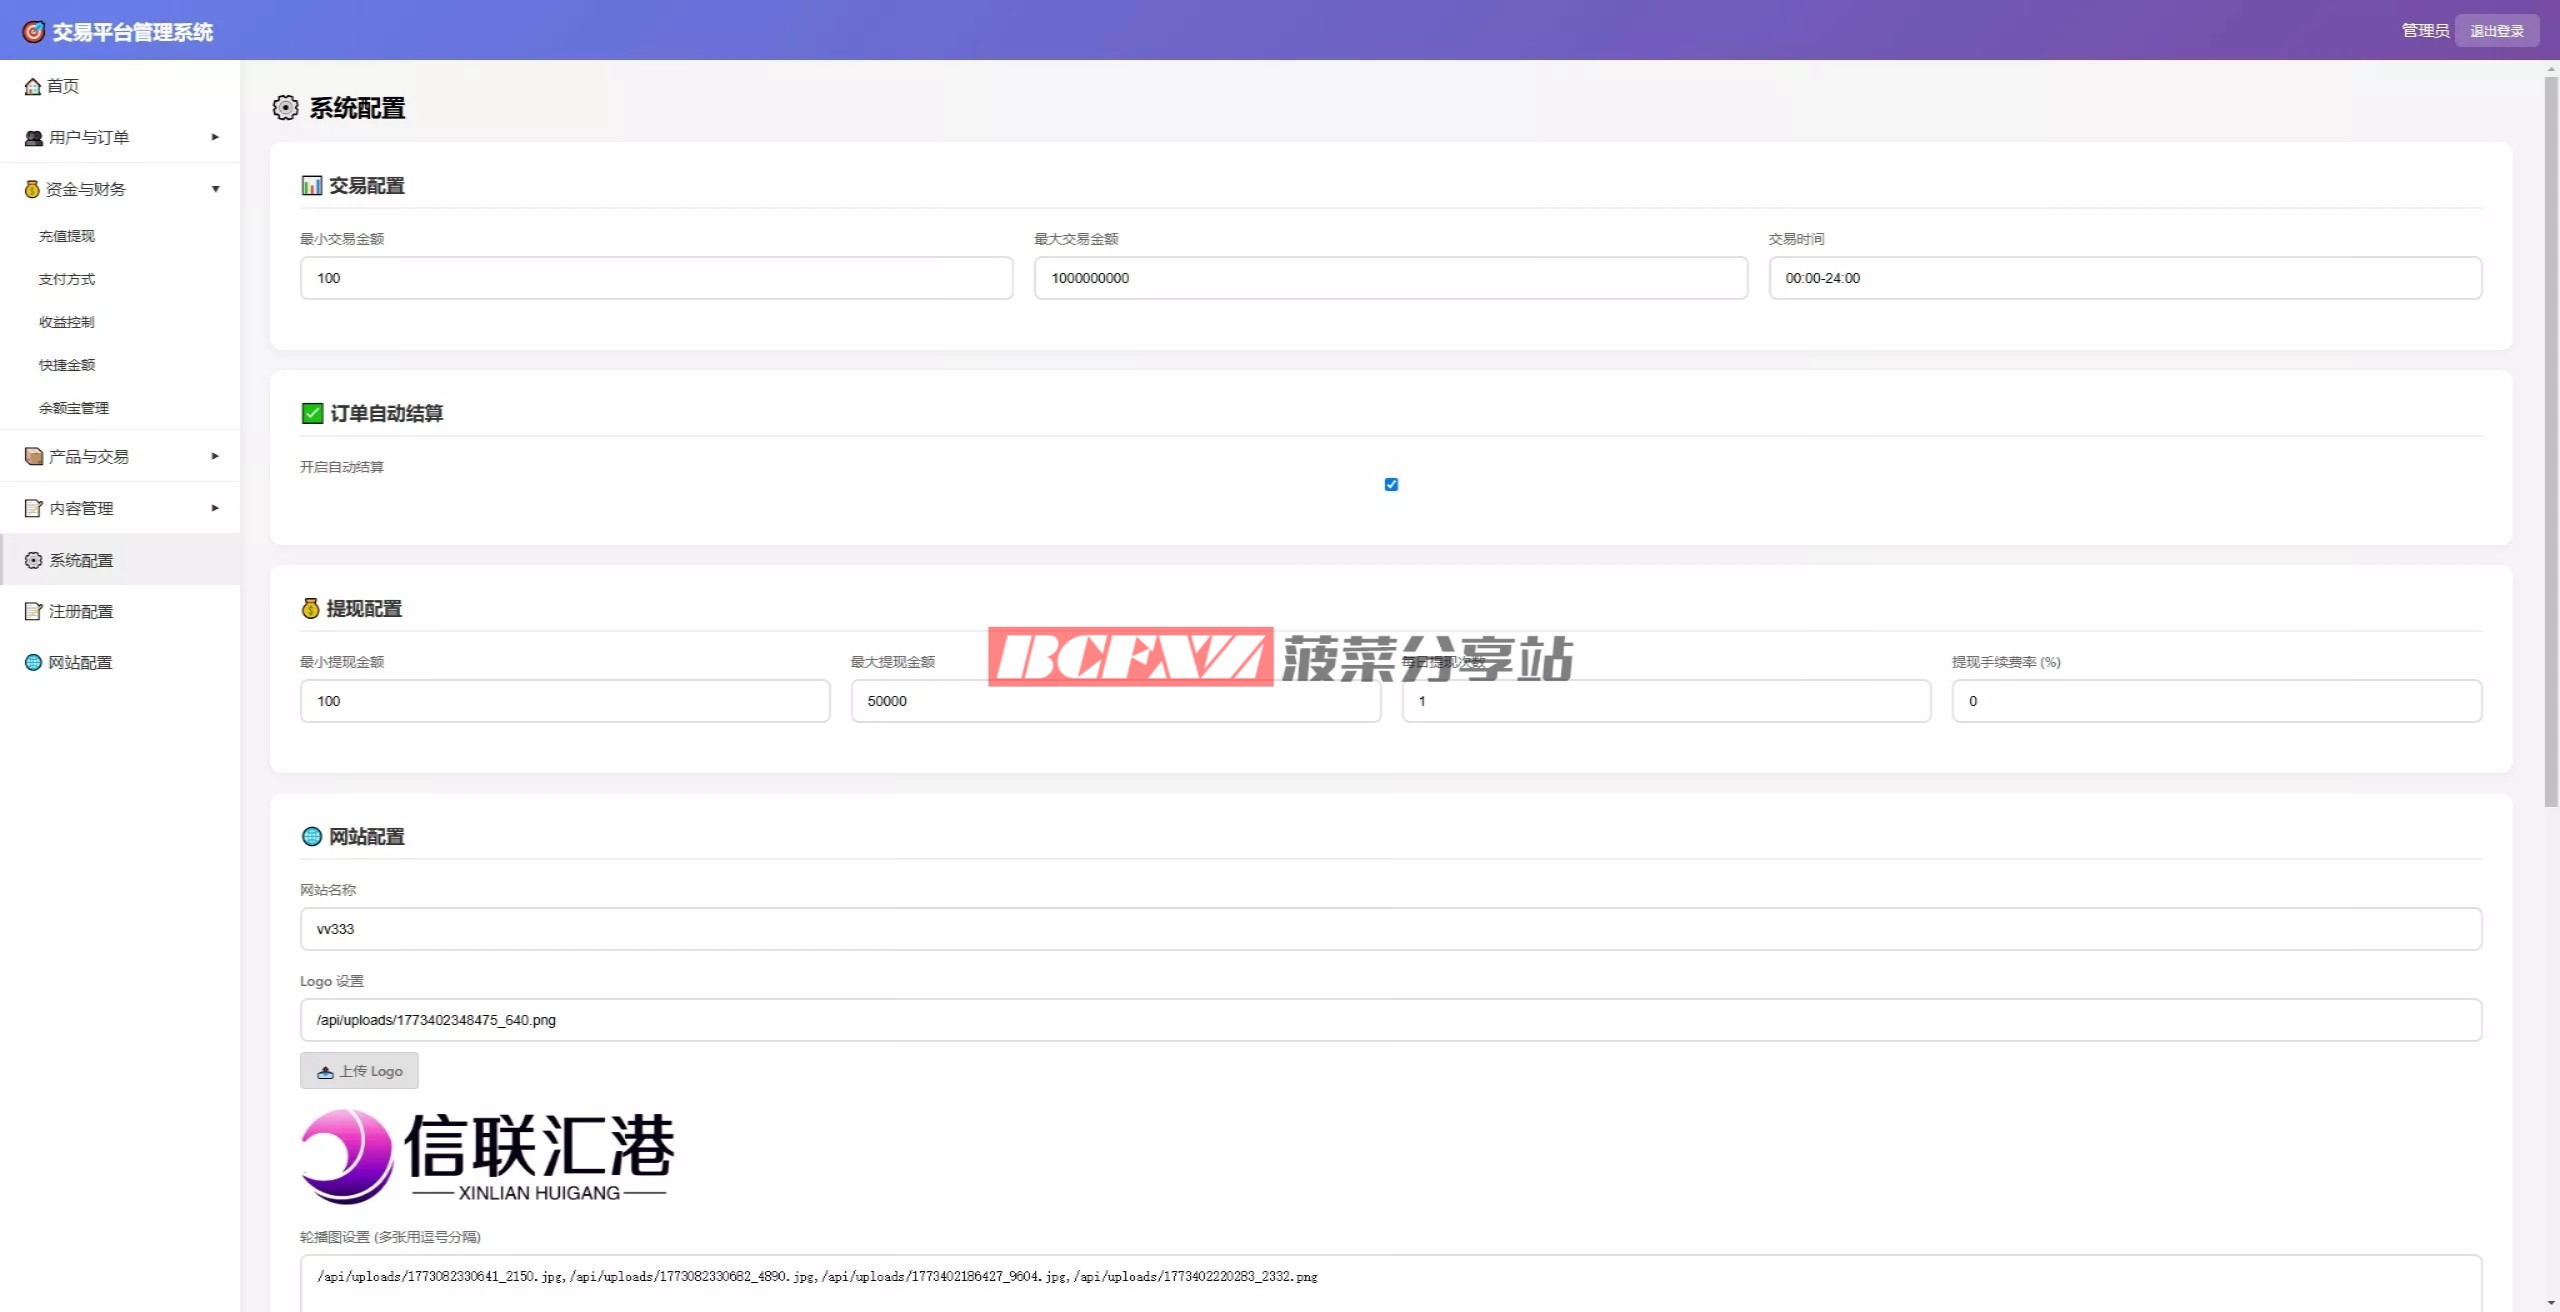Open the 充值提现 submenu item
The width and height of the screenshot is (2560, 1312).
click(67, 236)
